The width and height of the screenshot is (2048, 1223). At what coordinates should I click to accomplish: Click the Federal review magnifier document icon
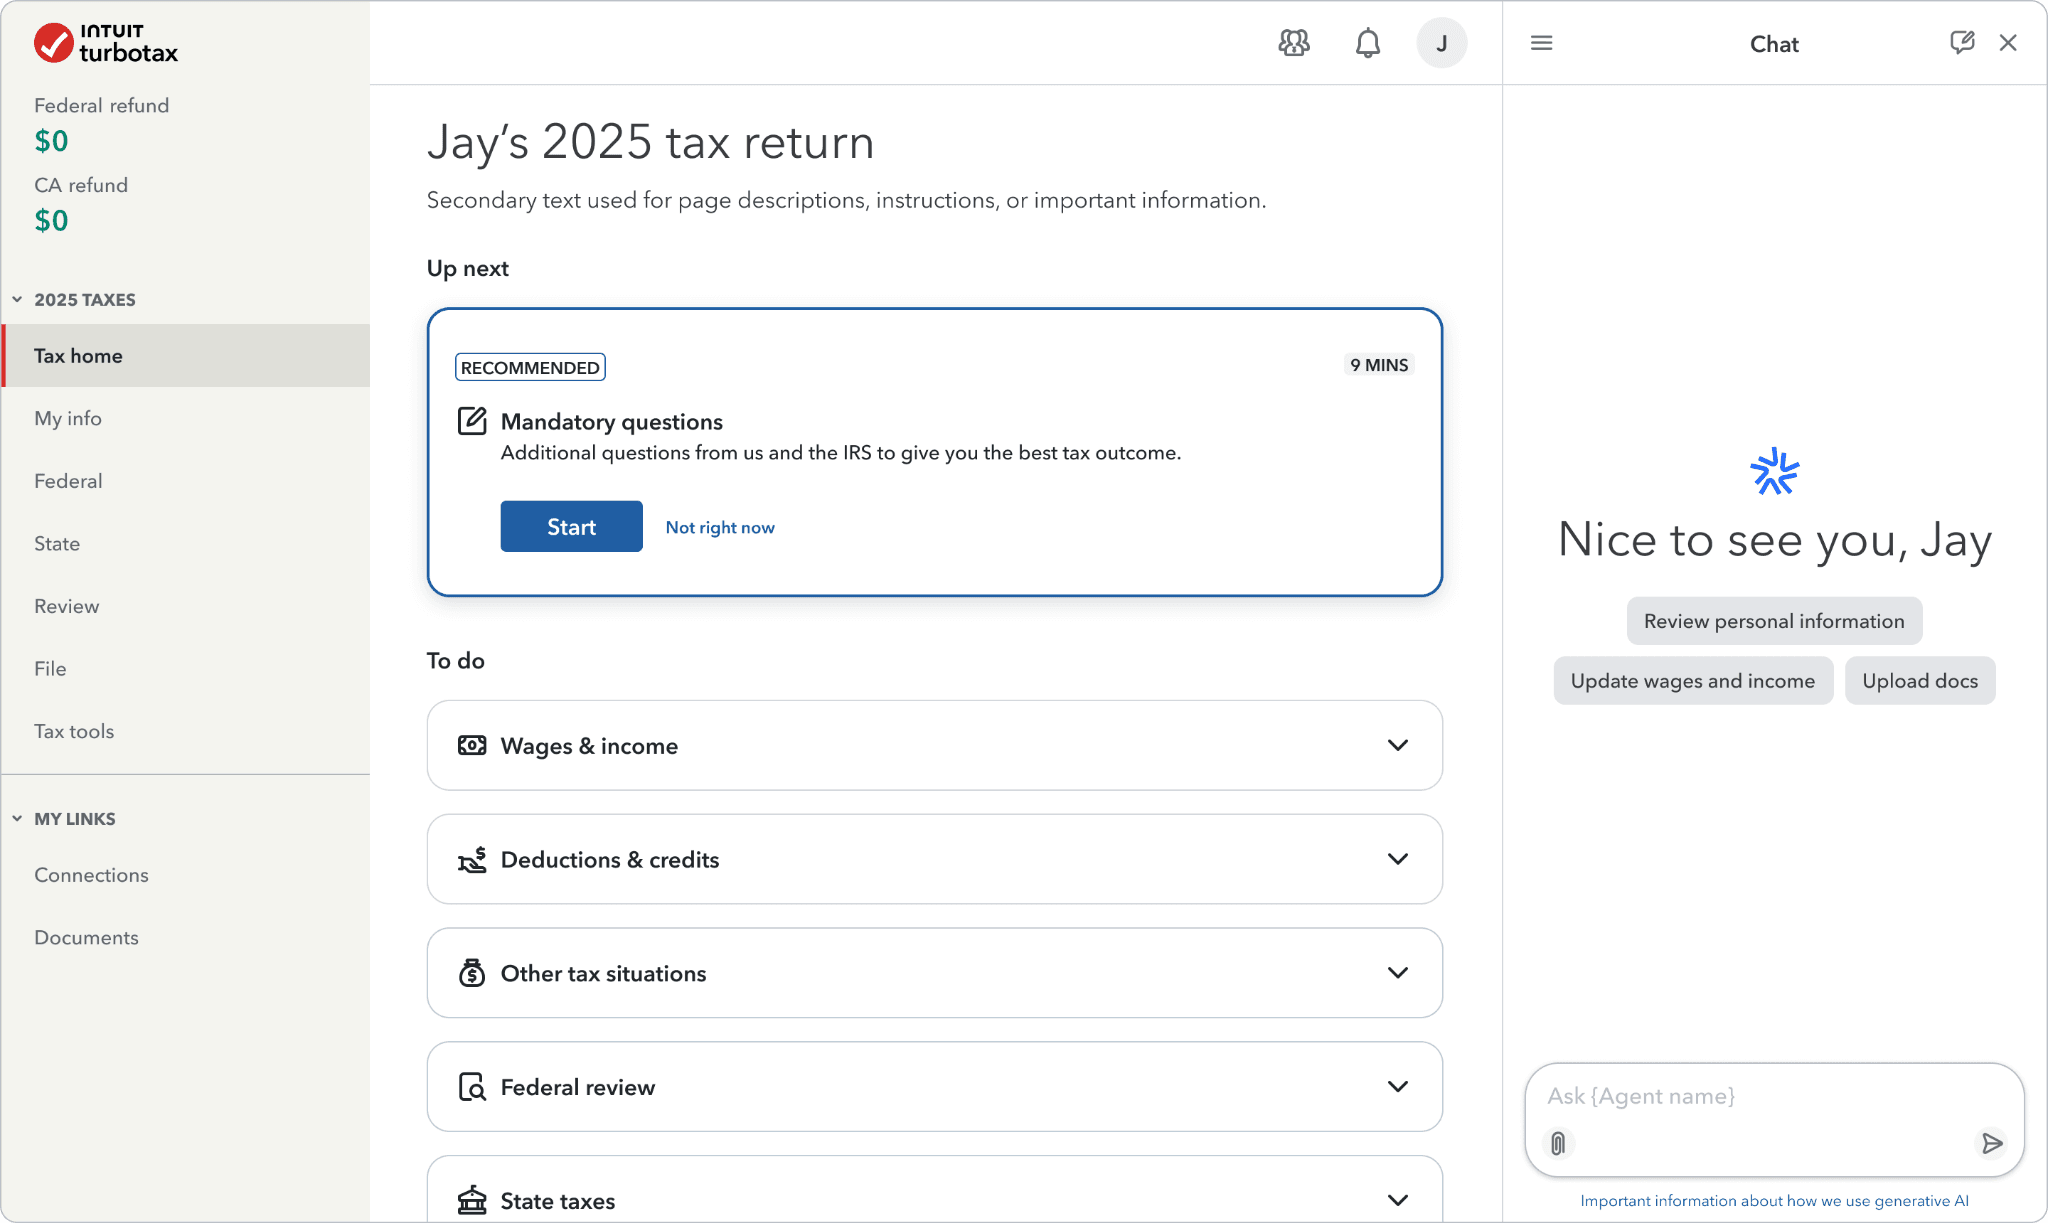pyautogui.click(x=472, y=1087)
